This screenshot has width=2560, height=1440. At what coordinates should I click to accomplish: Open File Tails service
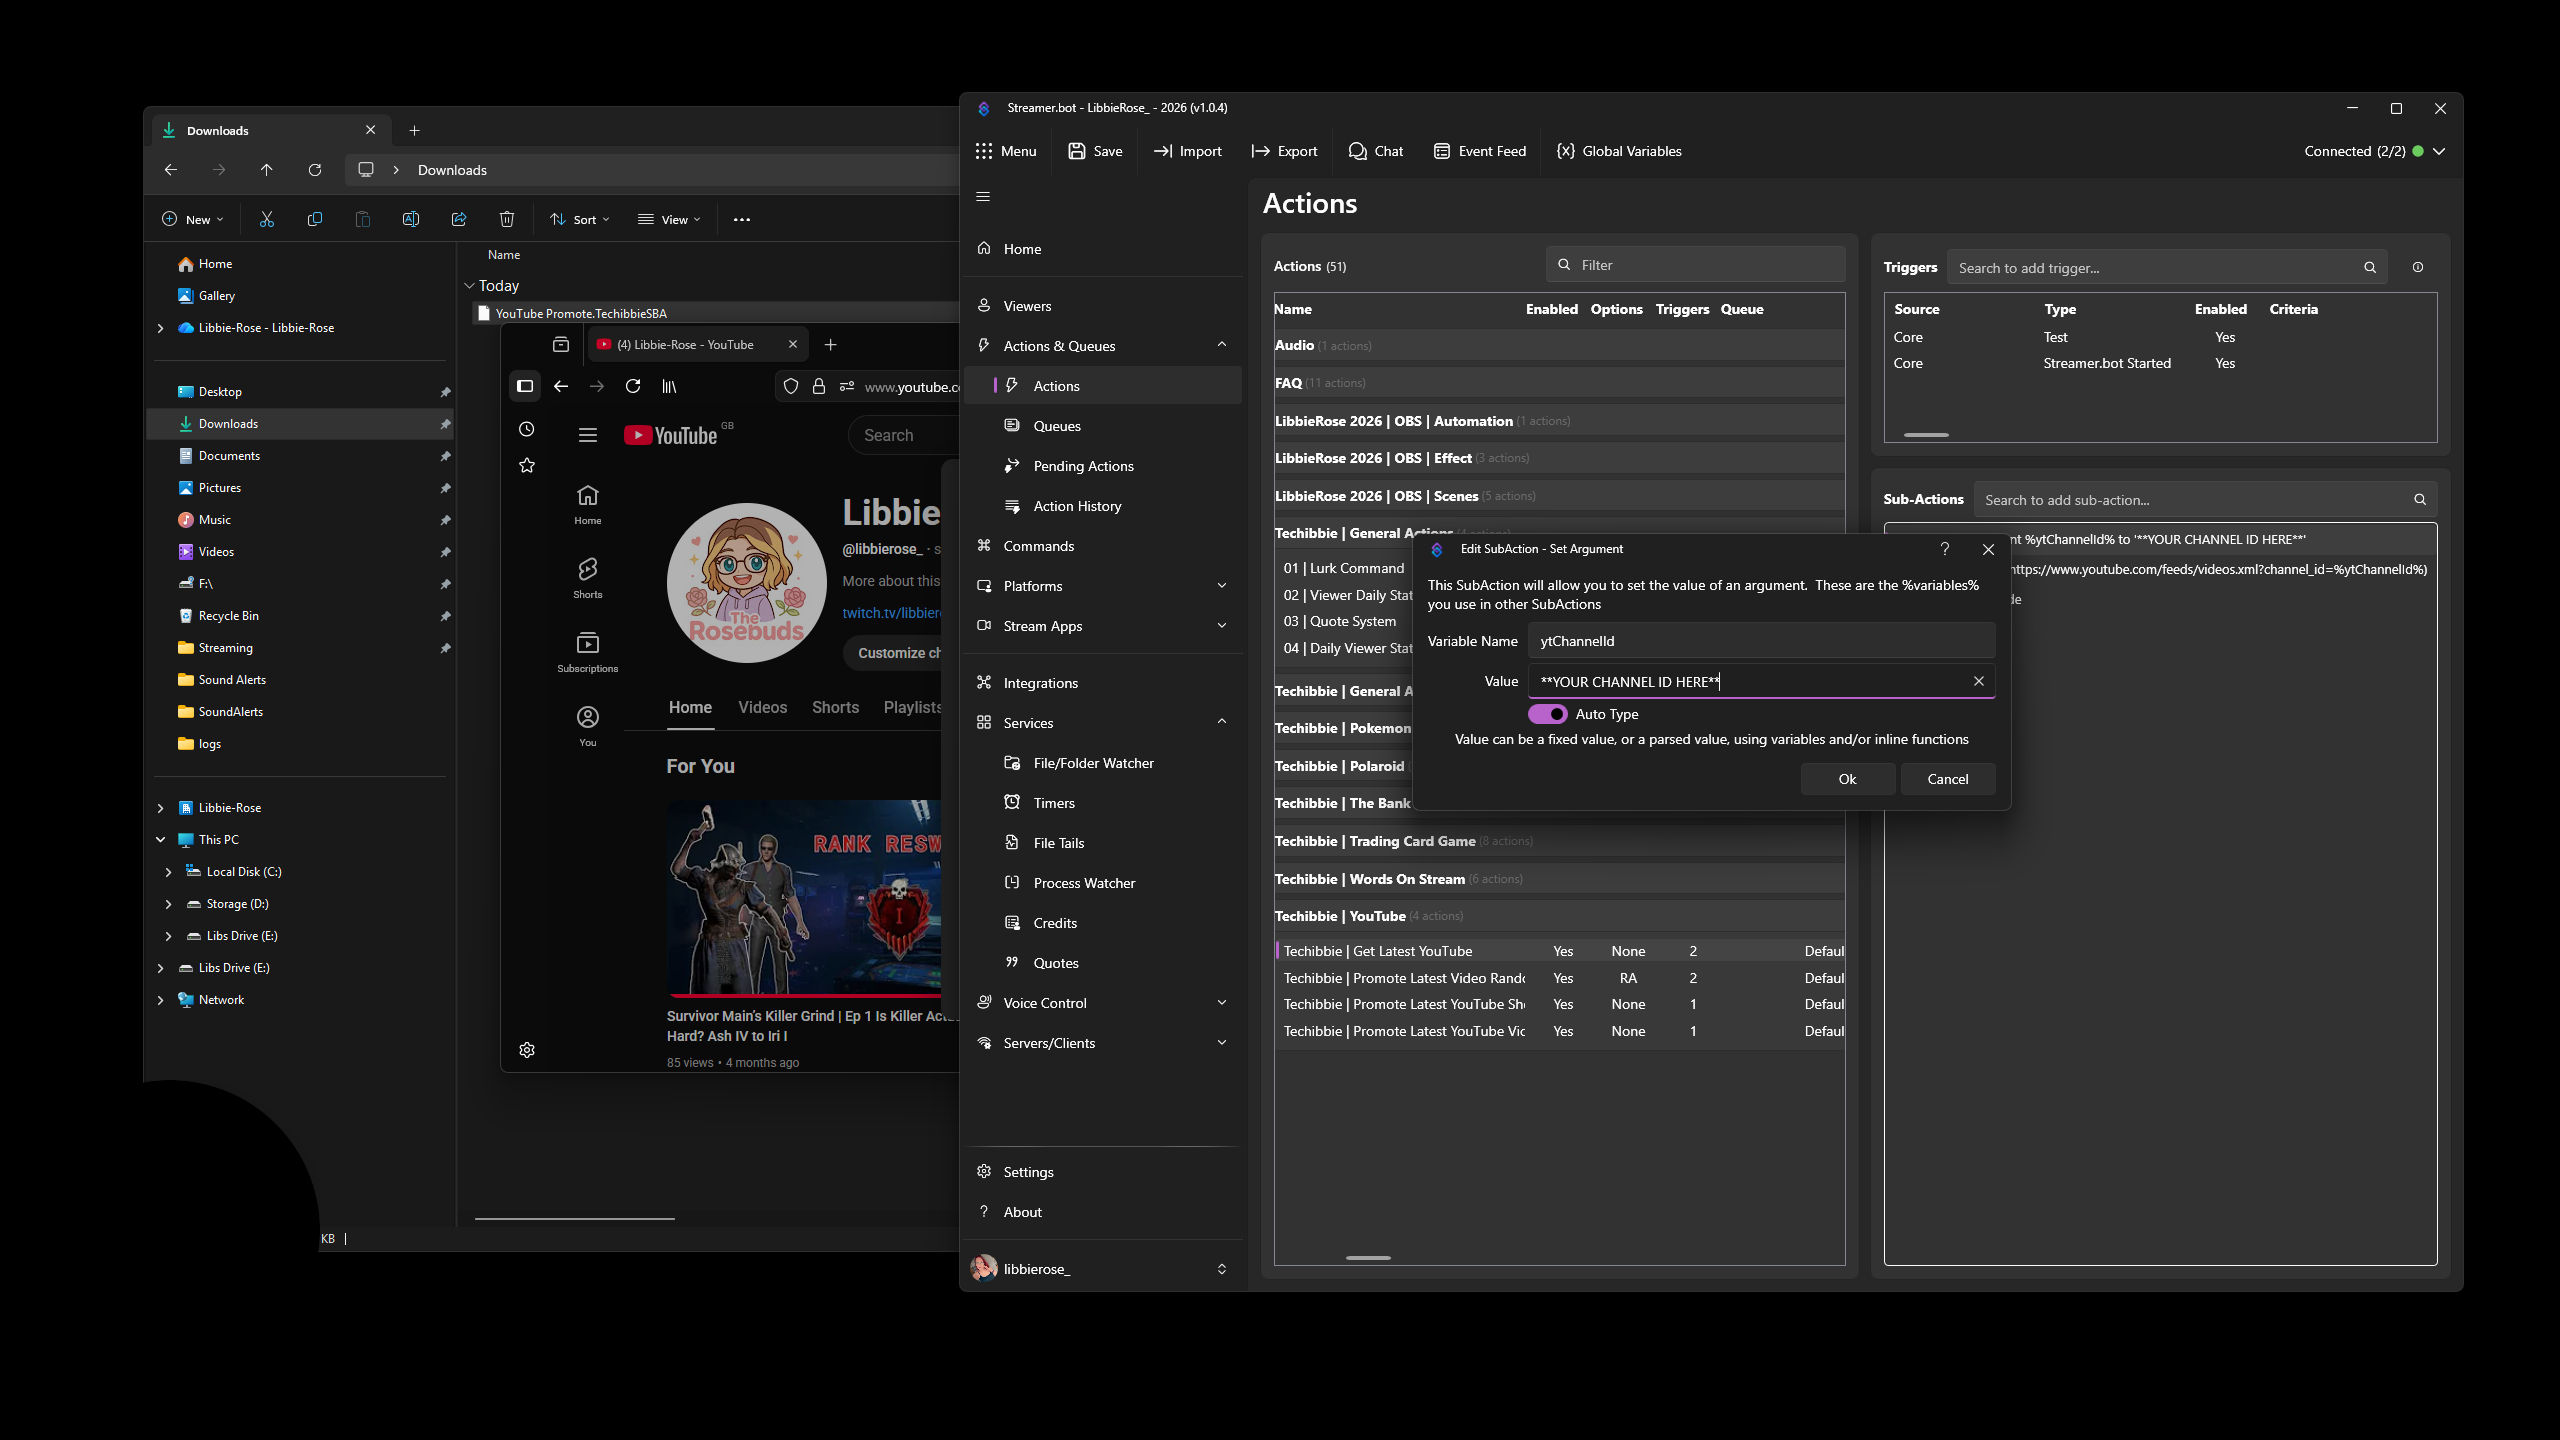tap(1103, 843)
